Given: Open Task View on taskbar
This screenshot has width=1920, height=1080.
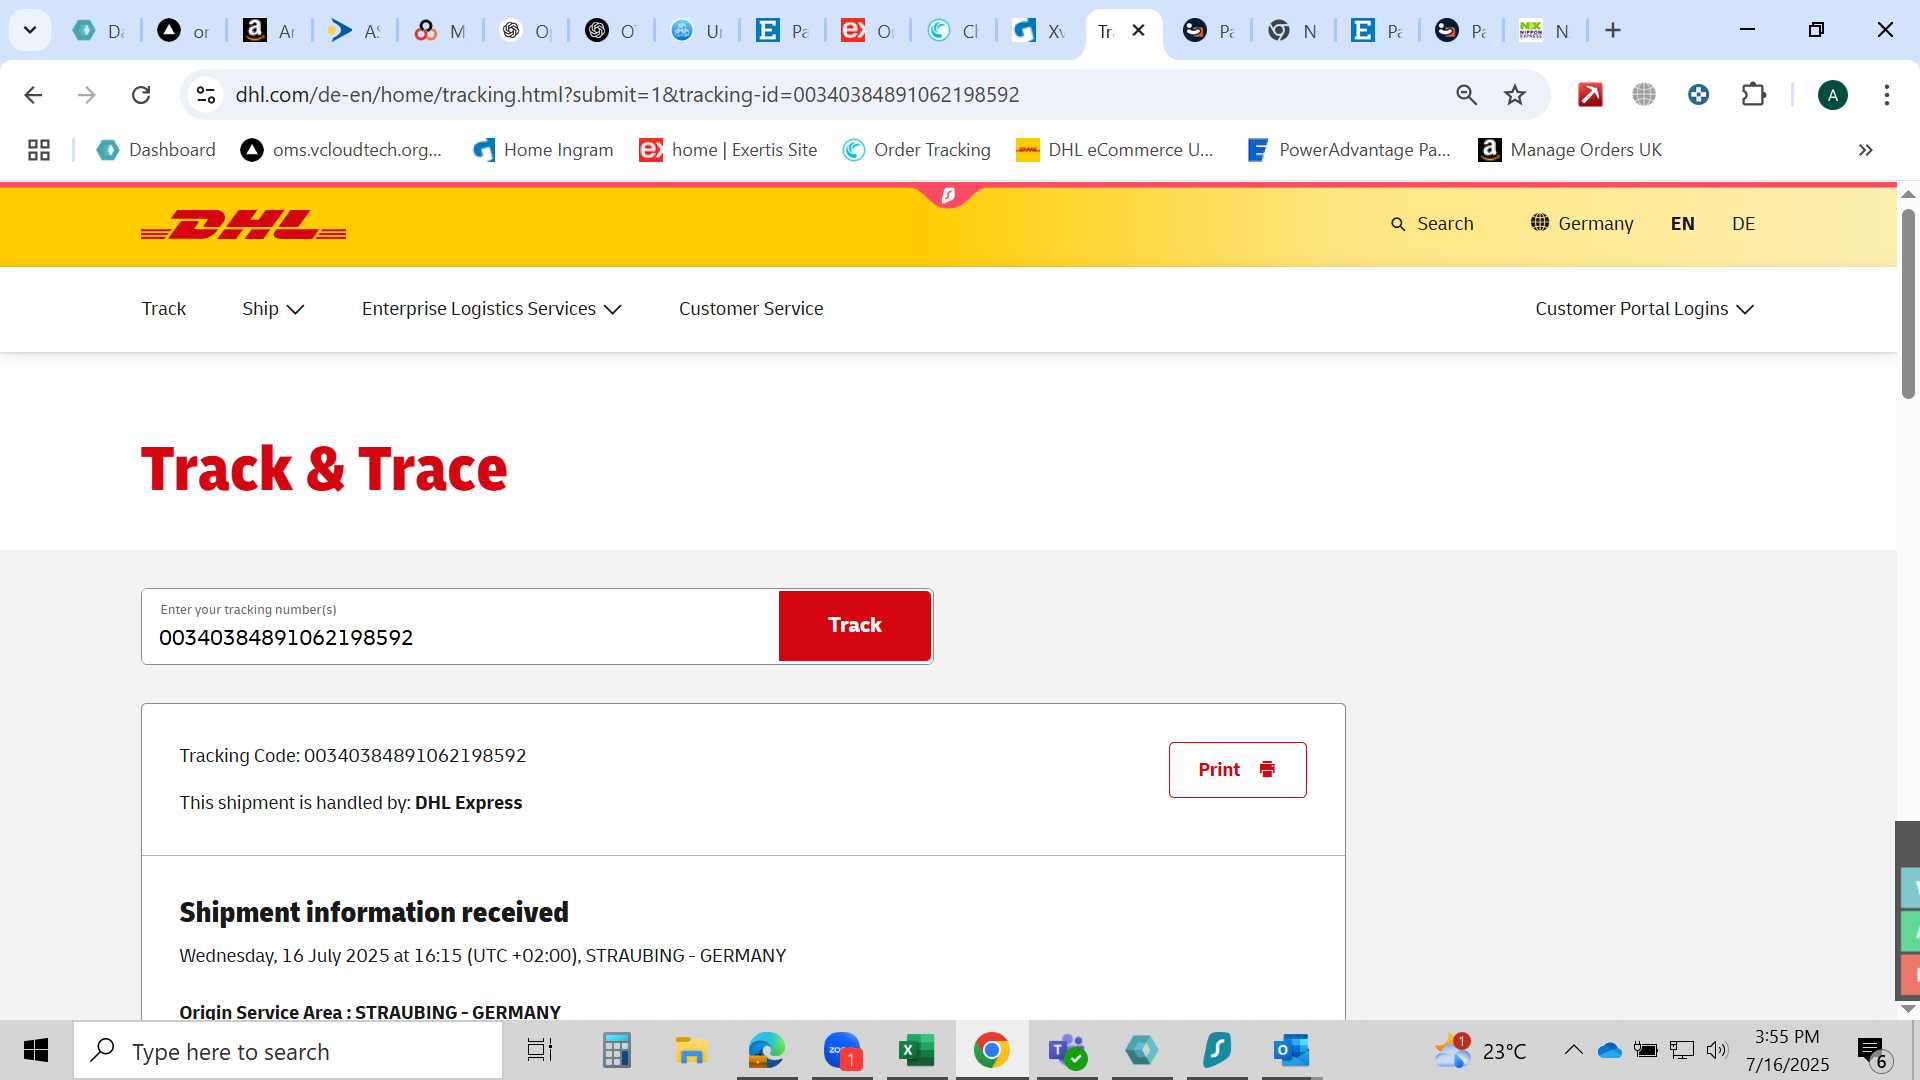Looking at the screenshot, I should coord(540,1051).
